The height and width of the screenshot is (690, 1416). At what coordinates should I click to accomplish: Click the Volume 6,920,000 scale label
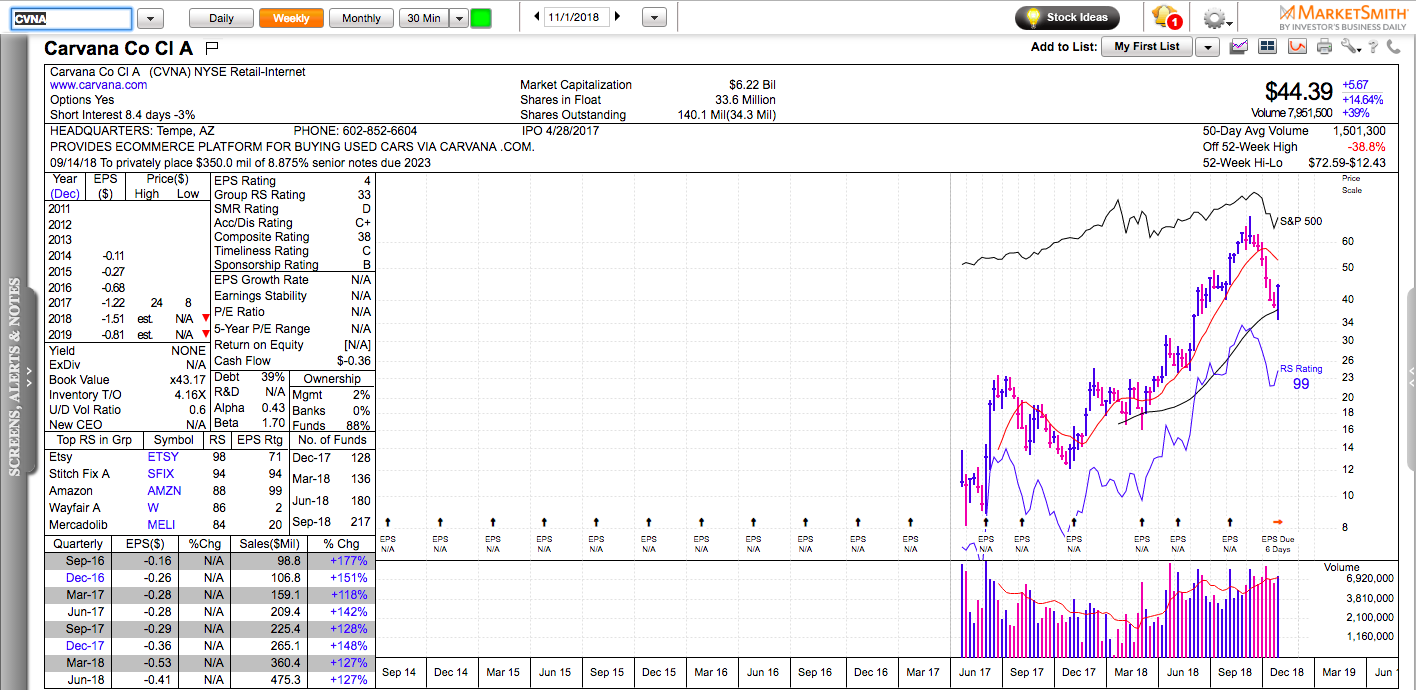tap(1370, 579)
